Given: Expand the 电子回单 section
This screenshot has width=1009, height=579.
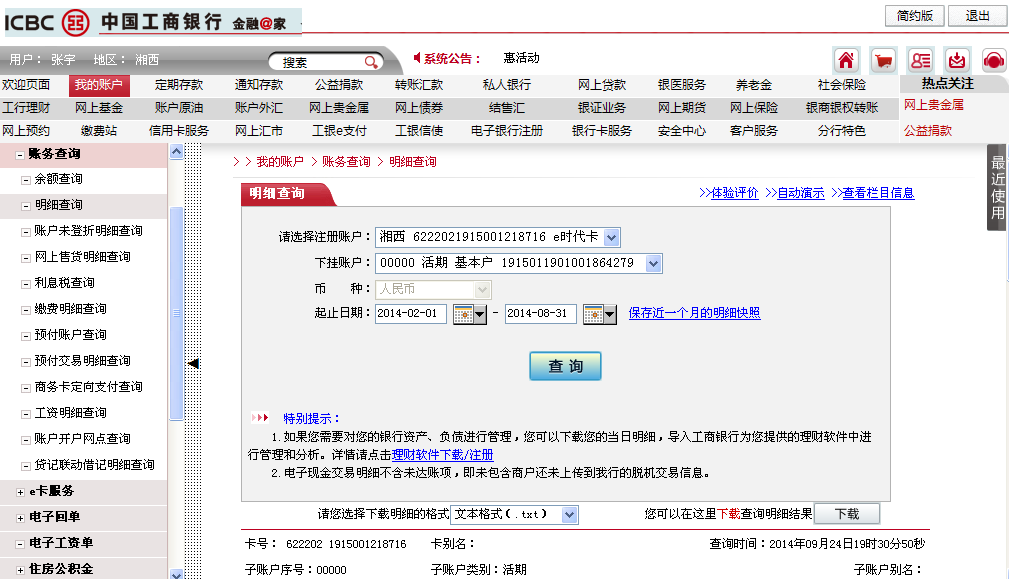Looking at the screenshot, I should click(20, 518).
